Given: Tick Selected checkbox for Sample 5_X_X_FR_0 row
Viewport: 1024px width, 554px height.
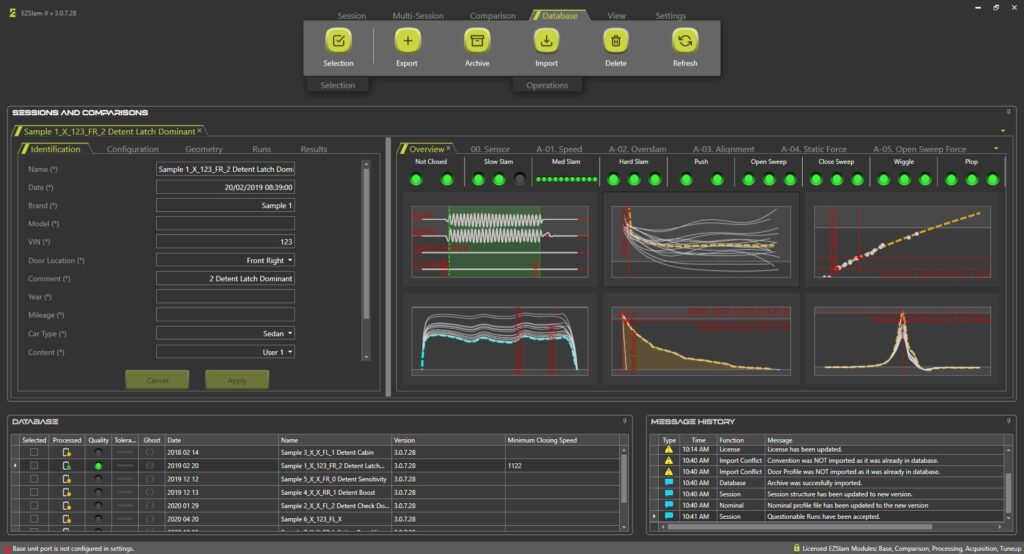Looking at the screenshot, I should click(34, 480).
